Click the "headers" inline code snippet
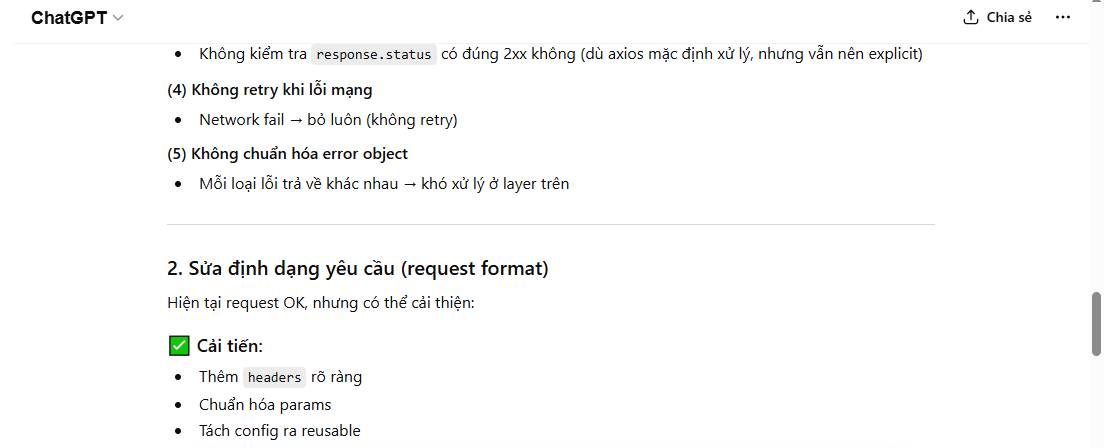Image resolution: width=1104 pixels, height=448 pixels. (x=274, y=377)
